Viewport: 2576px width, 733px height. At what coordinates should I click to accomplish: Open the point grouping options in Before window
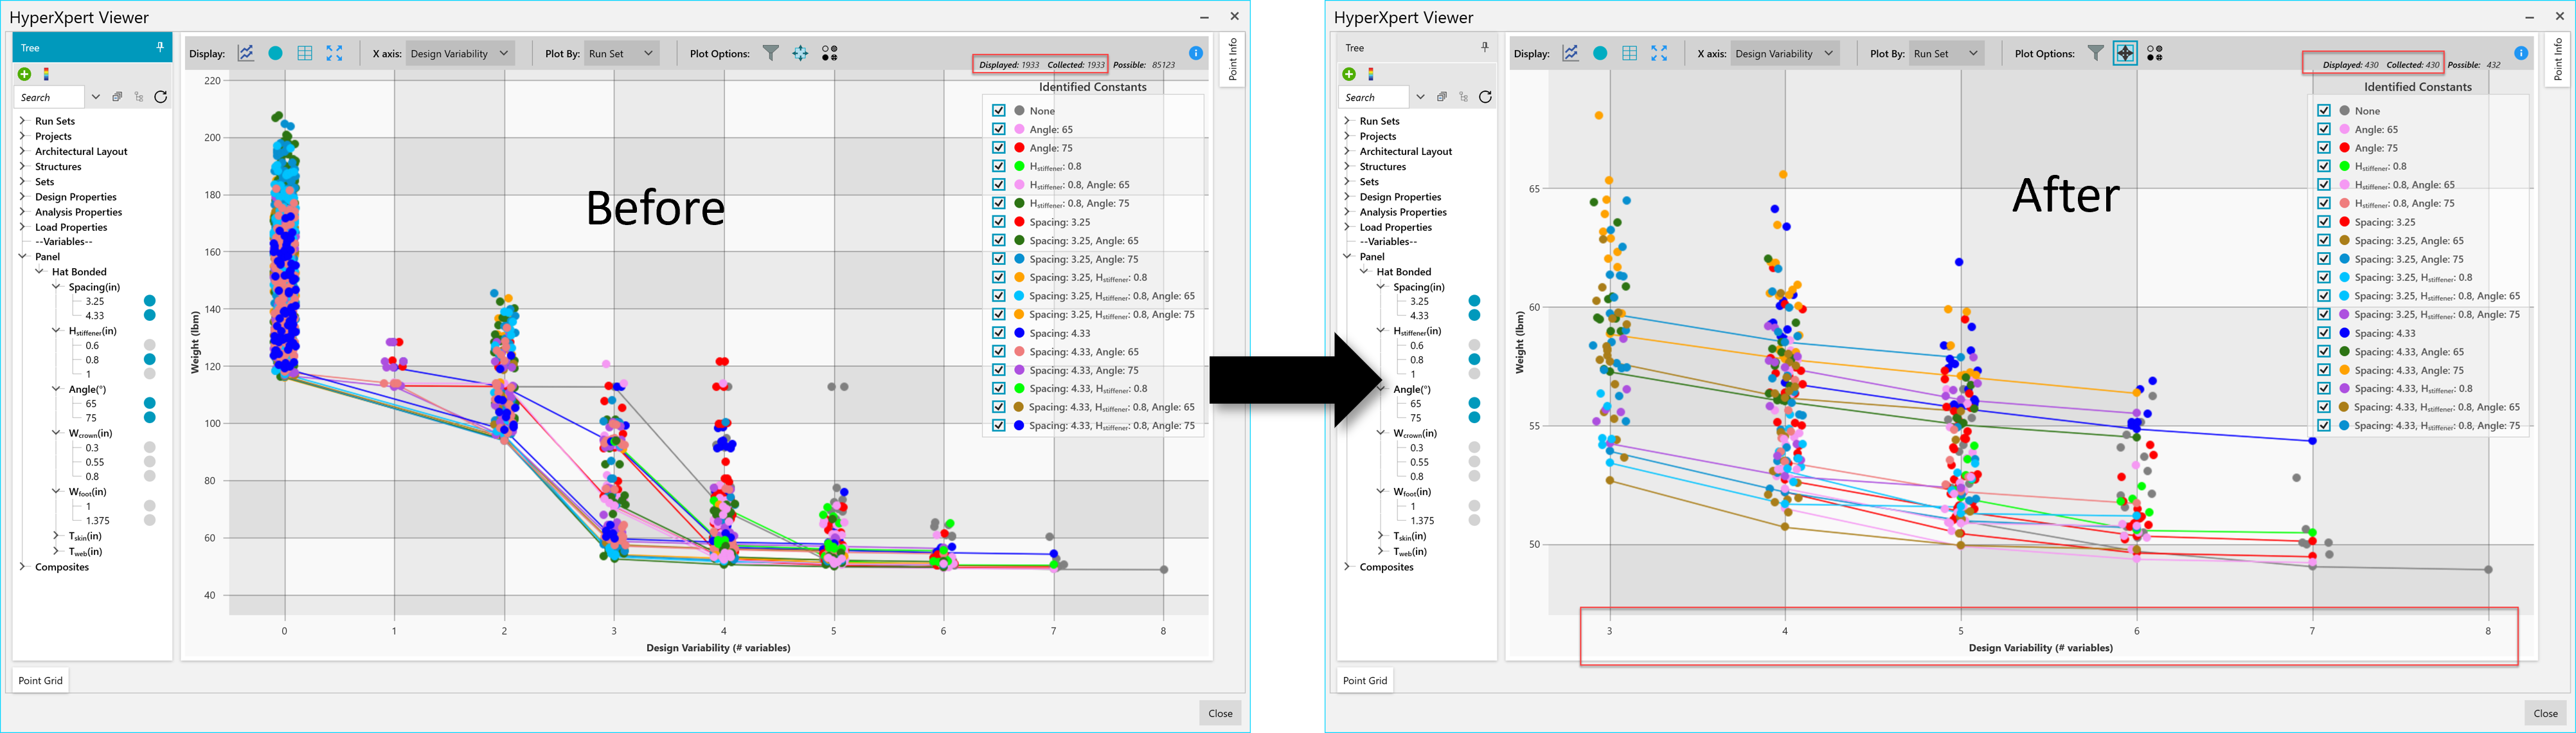(x=830, y=53)
